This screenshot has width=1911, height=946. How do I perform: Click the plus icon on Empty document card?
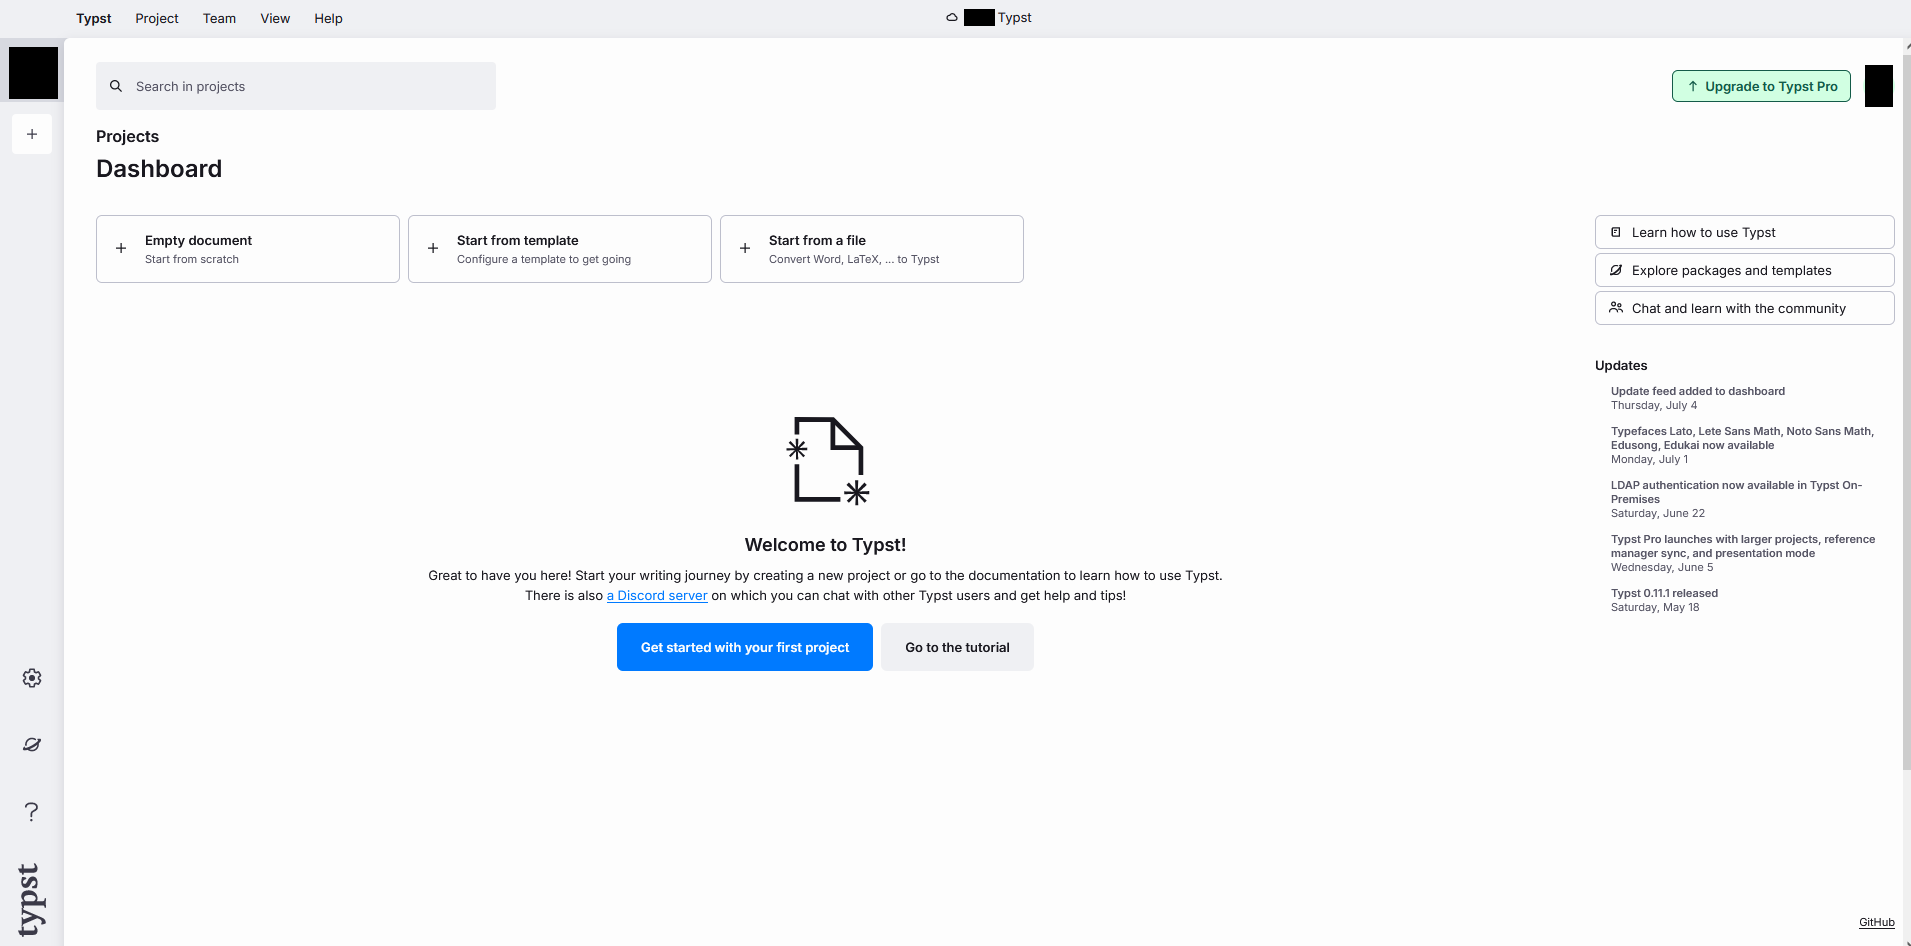[121, 248]
